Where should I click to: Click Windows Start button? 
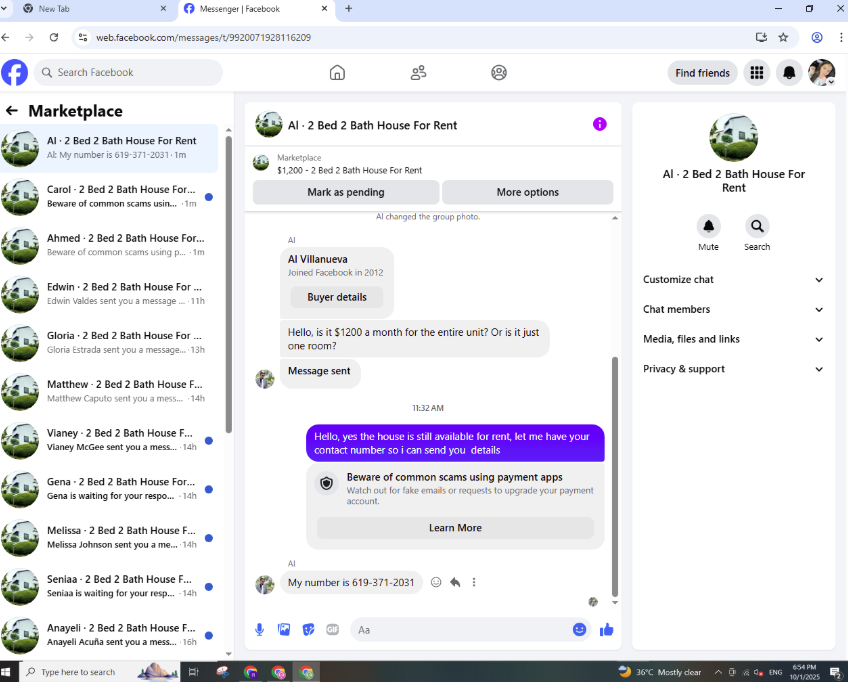click(x=6, y=672)
